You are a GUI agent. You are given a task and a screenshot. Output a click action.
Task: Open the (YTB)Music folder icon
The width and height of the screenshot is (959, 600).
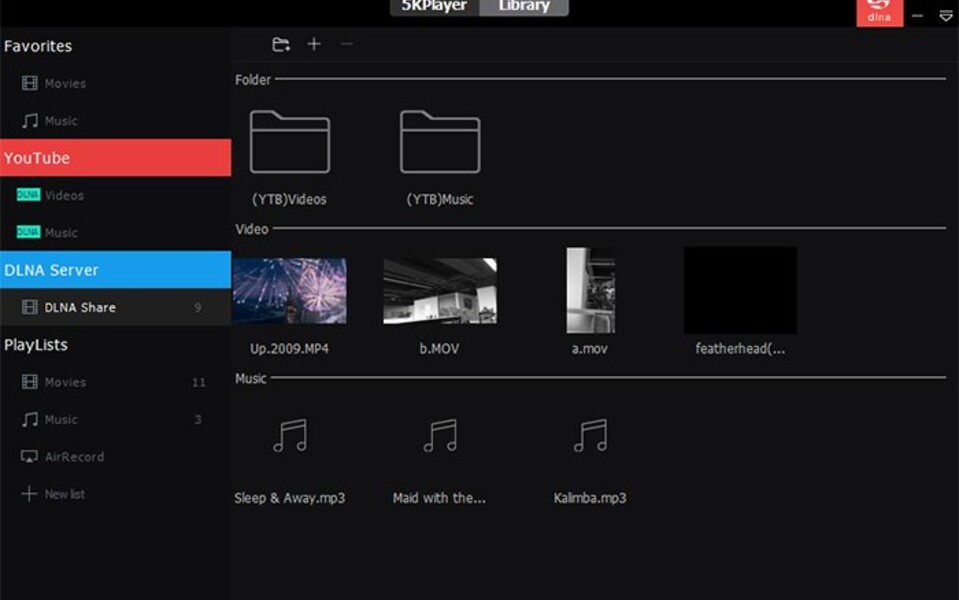point(440,142)
